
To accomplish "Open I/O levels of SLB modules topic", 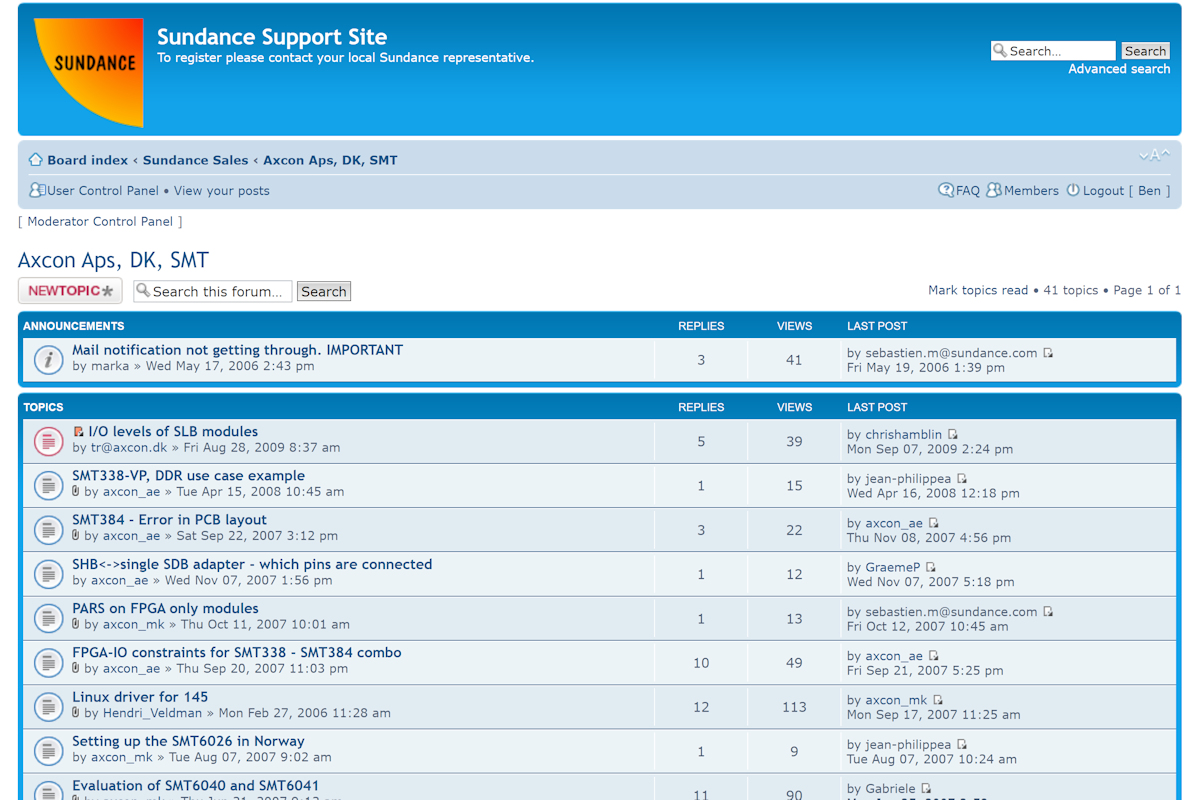I will point(173,432).
